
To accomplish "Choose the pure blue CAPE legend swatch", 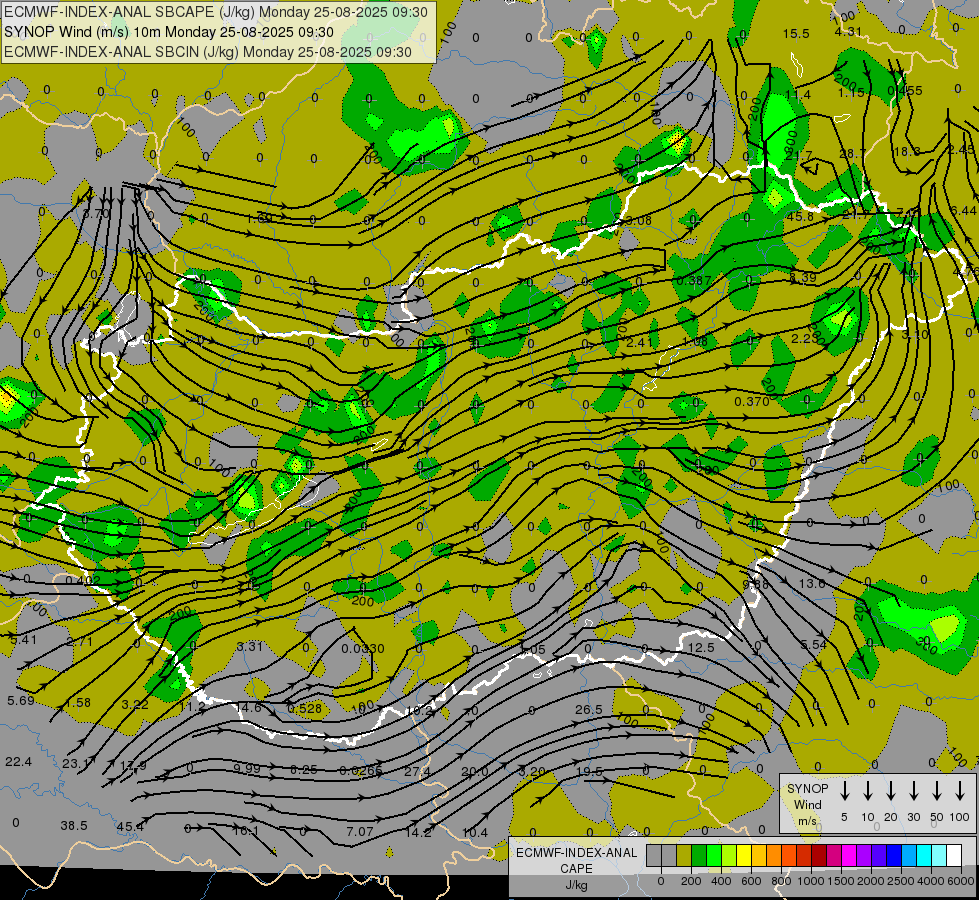I will point(893,856).
